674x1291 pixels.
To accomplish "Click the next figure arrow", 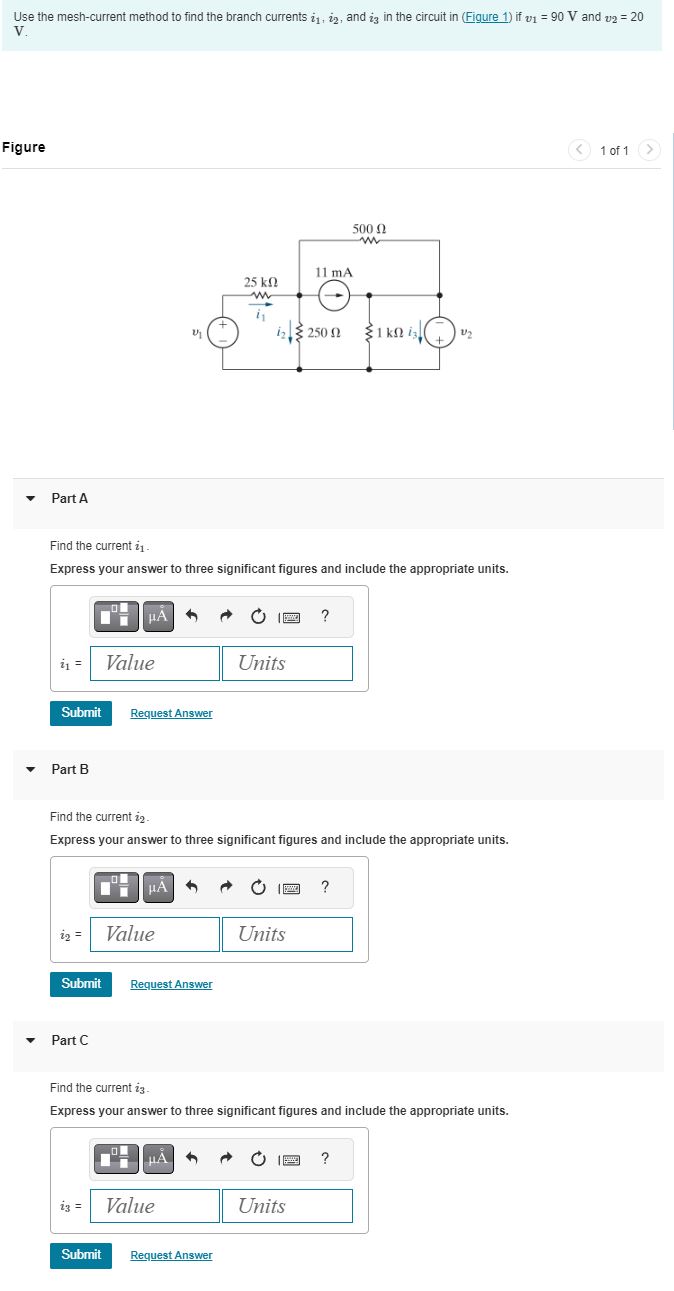I will (649, 150).
